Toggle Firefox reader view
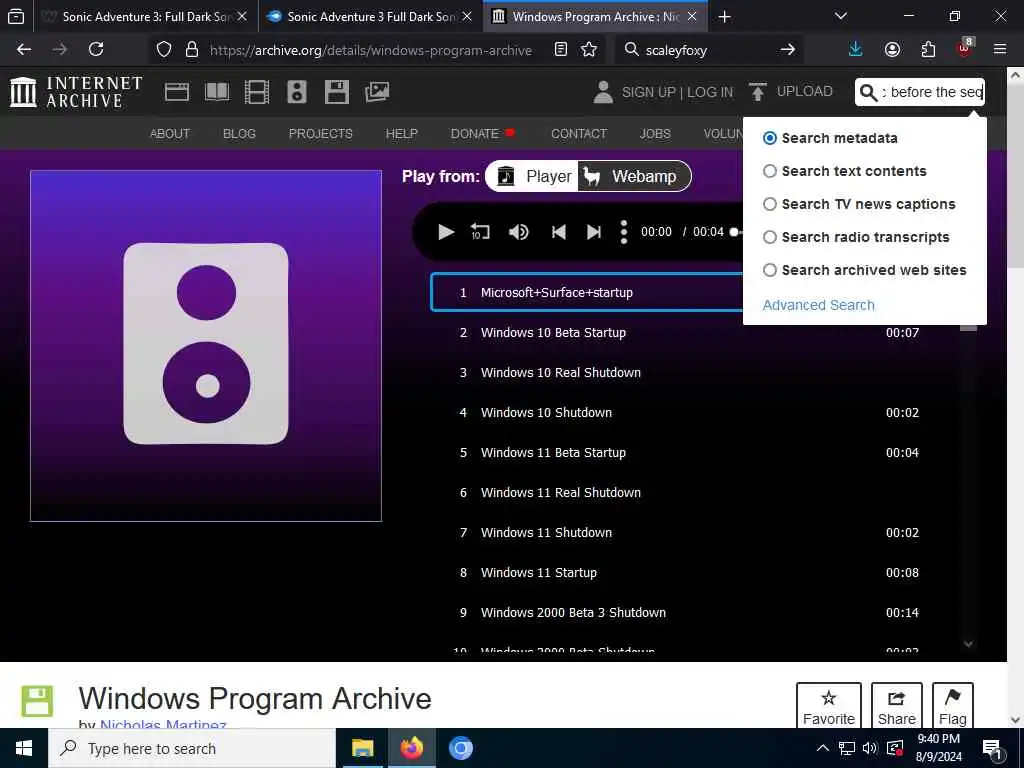This screenshot has width=1024, height=768. click(x=560, y=50)
